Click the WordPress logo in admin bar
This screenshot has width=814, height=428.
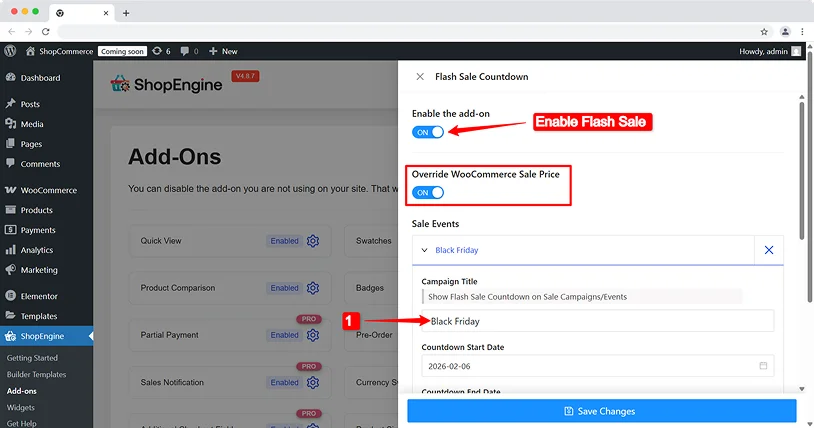(10, 51)
